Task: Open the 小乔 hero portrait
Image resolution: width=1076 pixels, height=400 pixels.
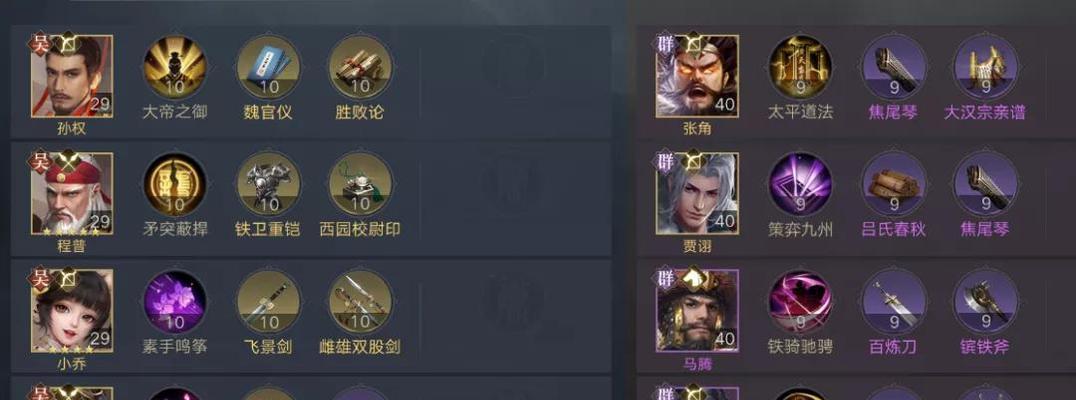Action: pyautogui.click(x=72, y=311)
